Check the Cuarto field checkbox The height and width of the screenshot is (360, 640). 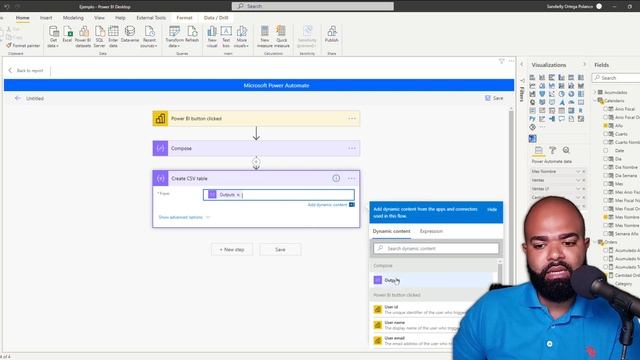pos(606,134)
